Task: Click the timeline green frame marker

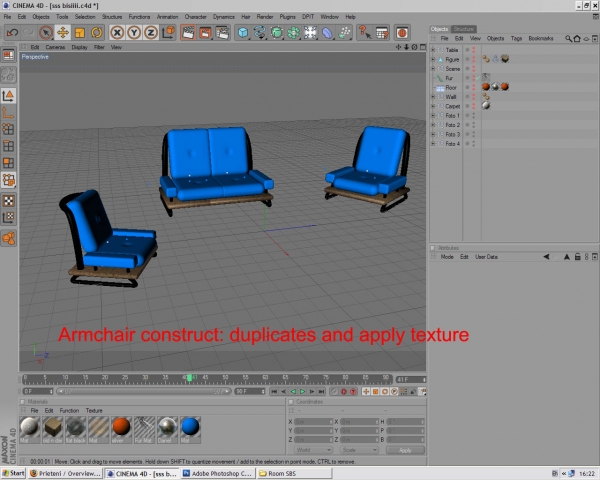Action: coord(189,378)
